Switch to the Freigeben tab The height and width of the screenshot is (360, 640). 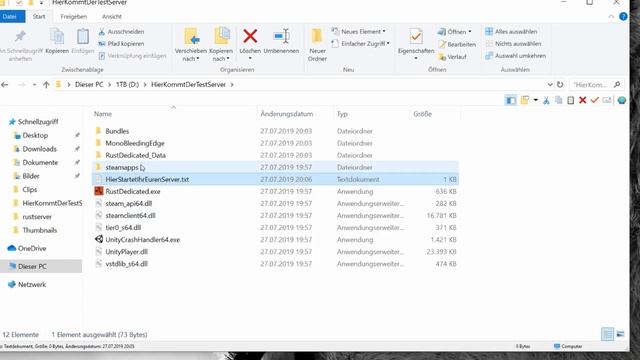(x=74, y=17)
